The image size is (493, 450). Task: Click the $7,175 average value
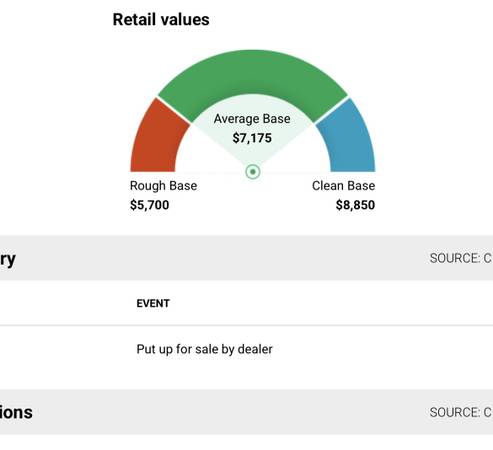[x=252, y=138]
